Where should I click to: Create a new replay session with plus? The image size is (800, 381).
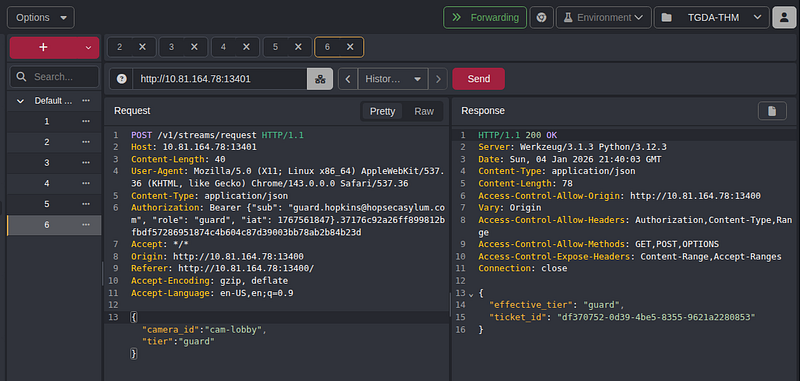pyautogui.click(x=43, y=47)
